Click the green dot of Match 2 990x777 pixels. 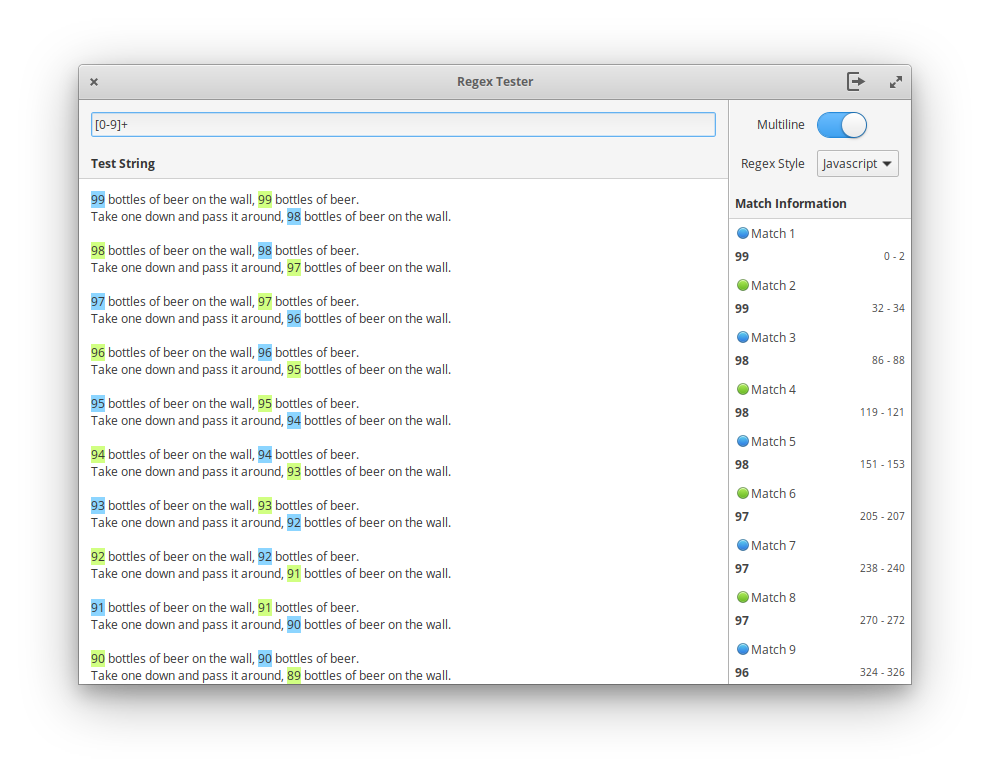(742, 285)
